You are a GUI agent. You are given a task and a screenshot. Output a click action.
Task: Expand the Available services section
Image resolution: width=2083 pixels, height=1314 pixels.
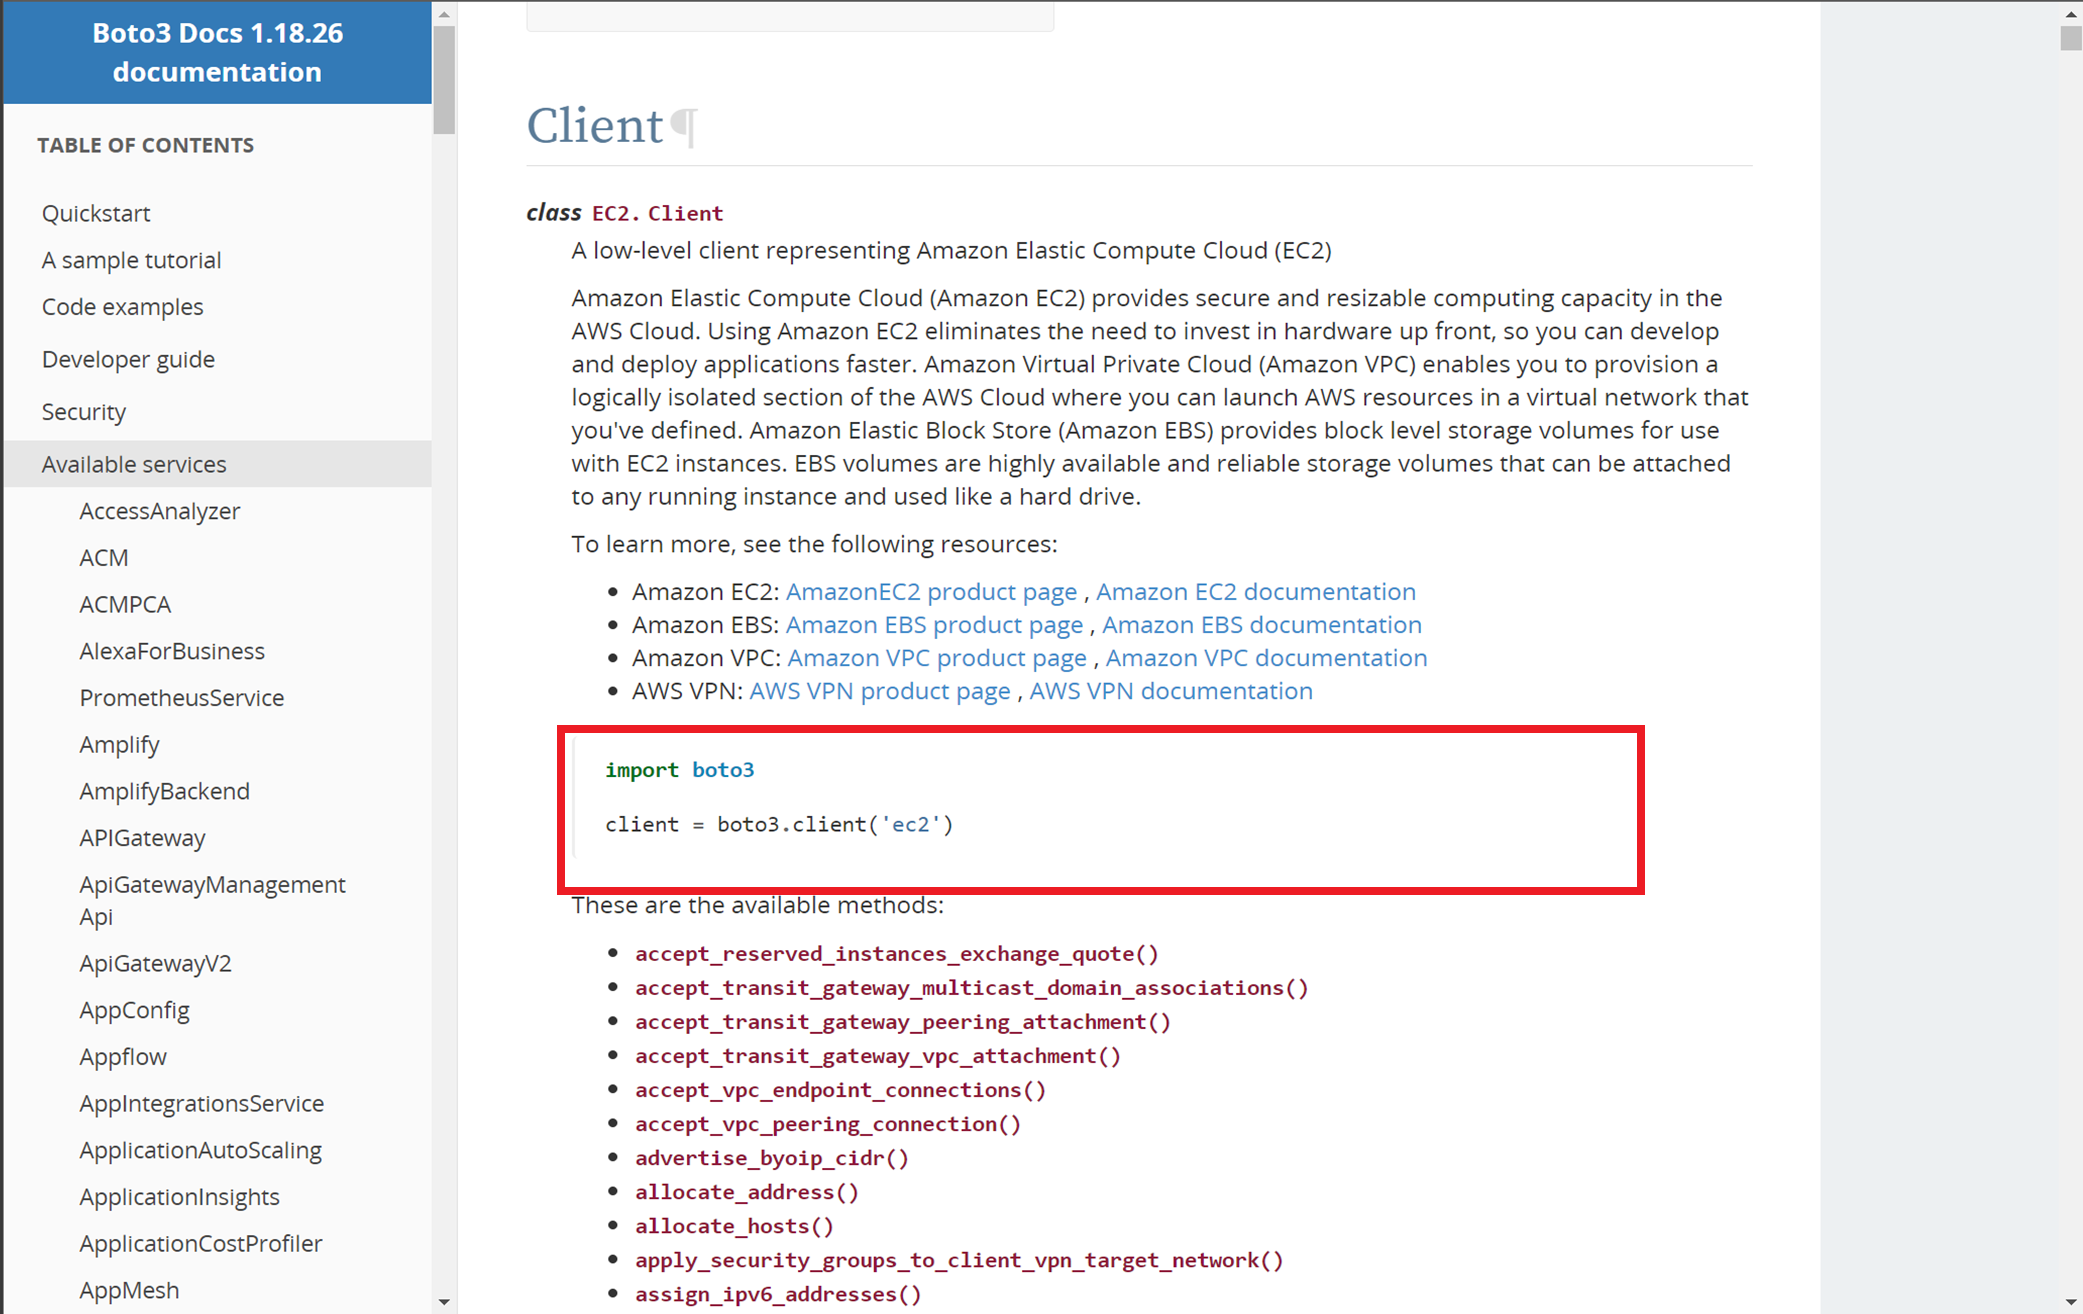click(x=134, y=464)
